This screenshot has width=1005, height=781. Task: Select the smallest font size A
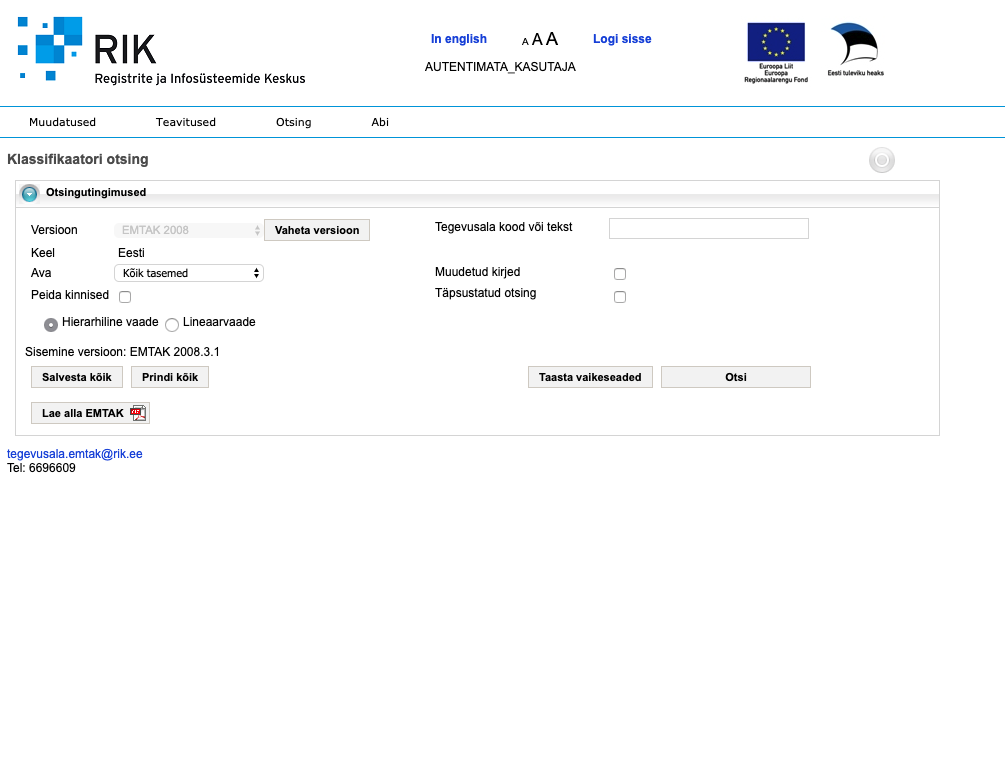coord(525,42)
